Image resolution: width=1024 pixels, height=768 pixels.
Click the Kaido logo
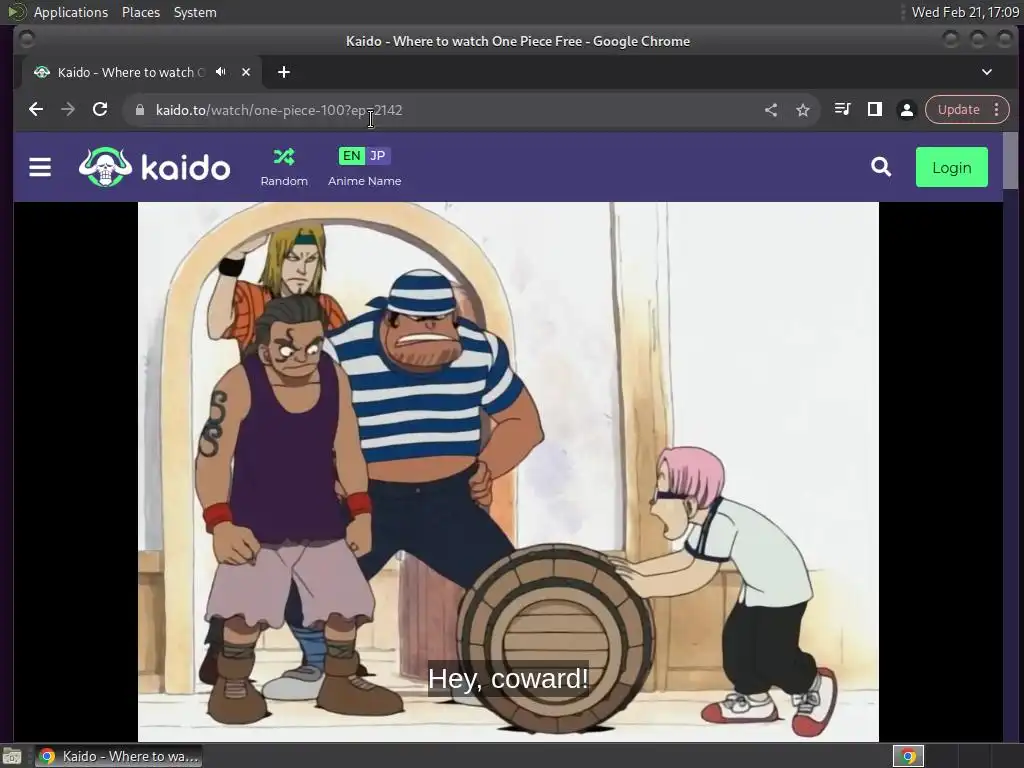coord(154,167)
